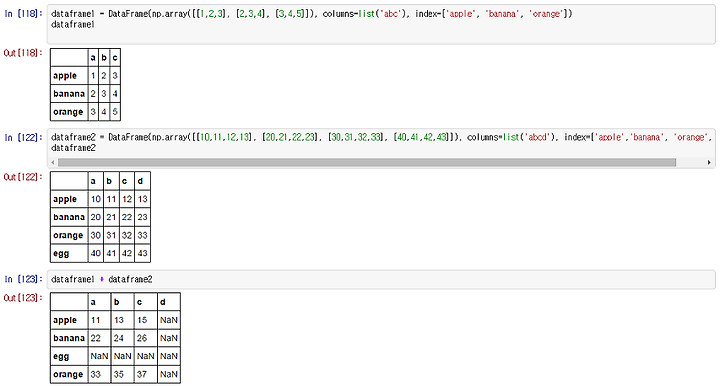
Task: Click the 'dataframe1' second line in cell 118
Action: pos(73,25)
